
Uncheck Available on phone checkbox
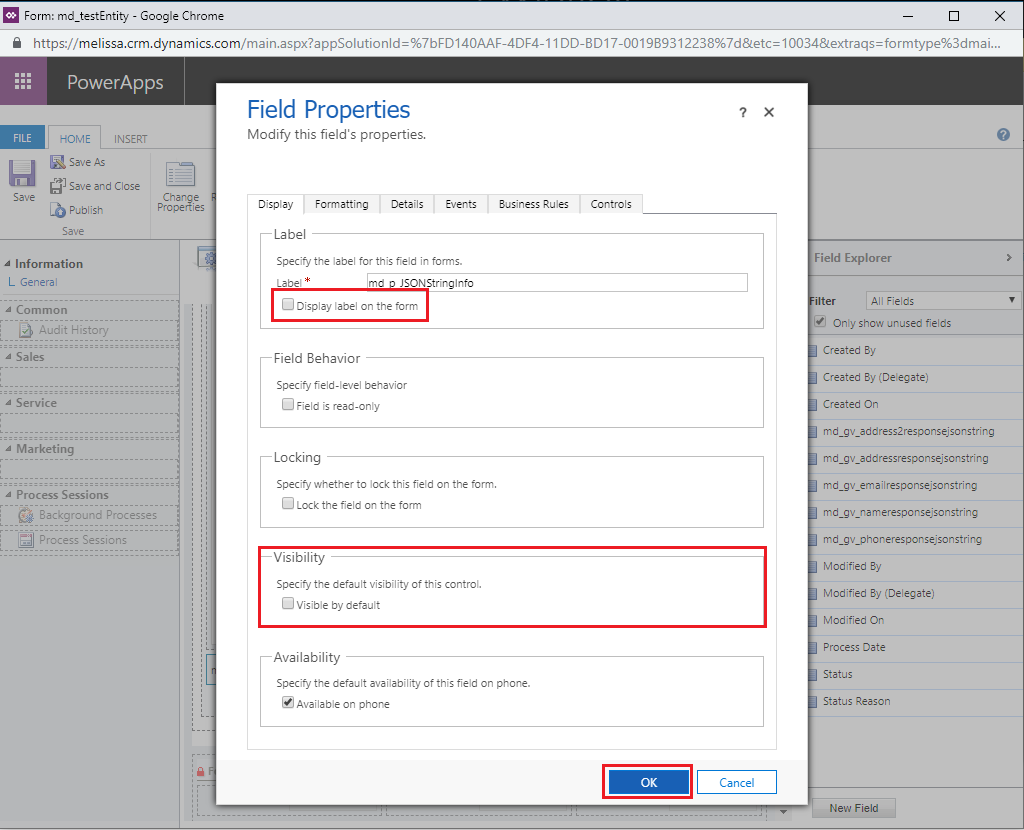coord(287,703)
